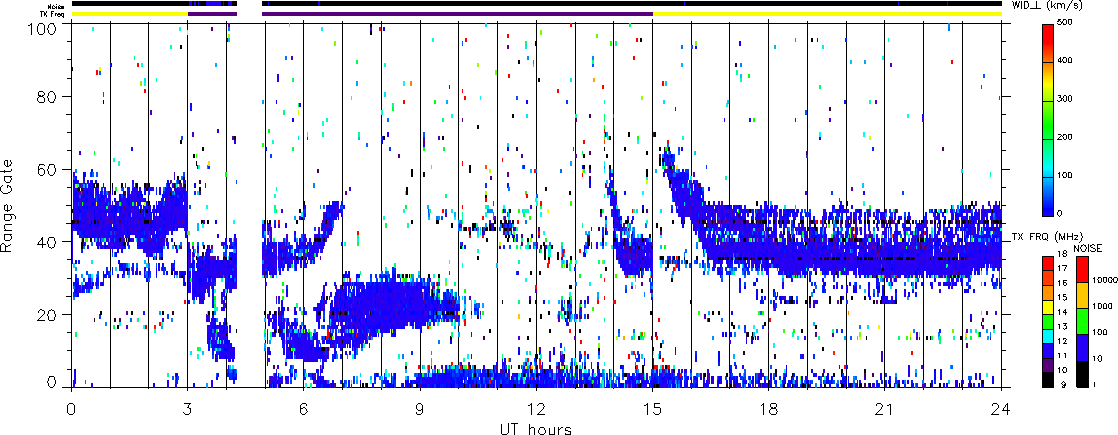The height and width of the screenshot is (435, 1118).
Task: Click x-axis tick label "21"
Action: point(885,408)
